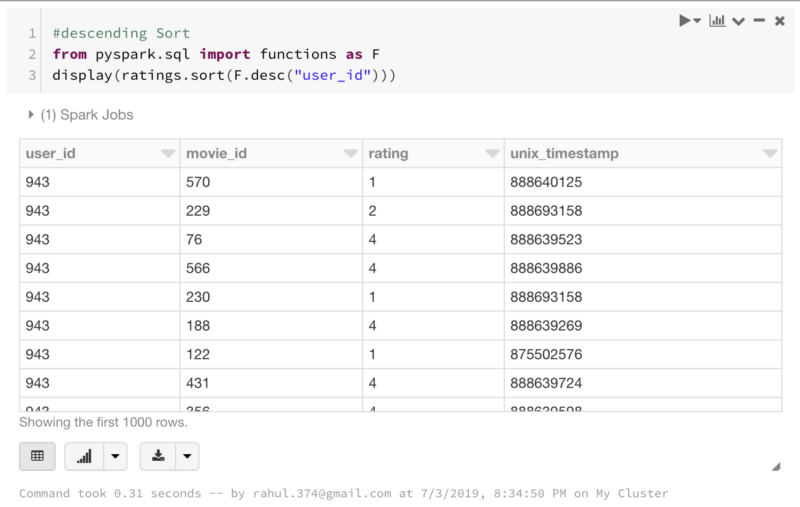Open chart type dropdown arrow
The image size is (800, 507).
tap(116, 456)
